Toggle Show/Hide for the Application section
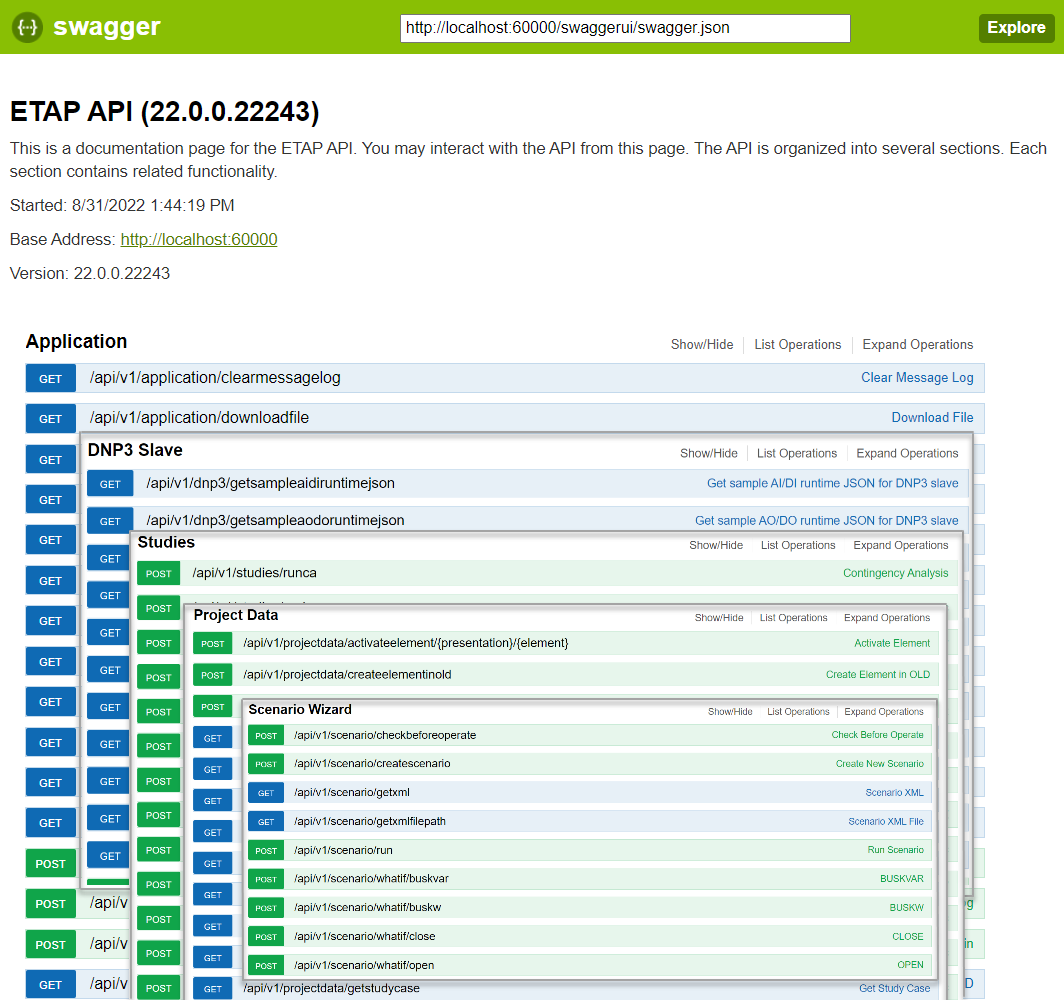Image resolution: width=1064 pixels, height=1000 pixels. click(702, 344)
